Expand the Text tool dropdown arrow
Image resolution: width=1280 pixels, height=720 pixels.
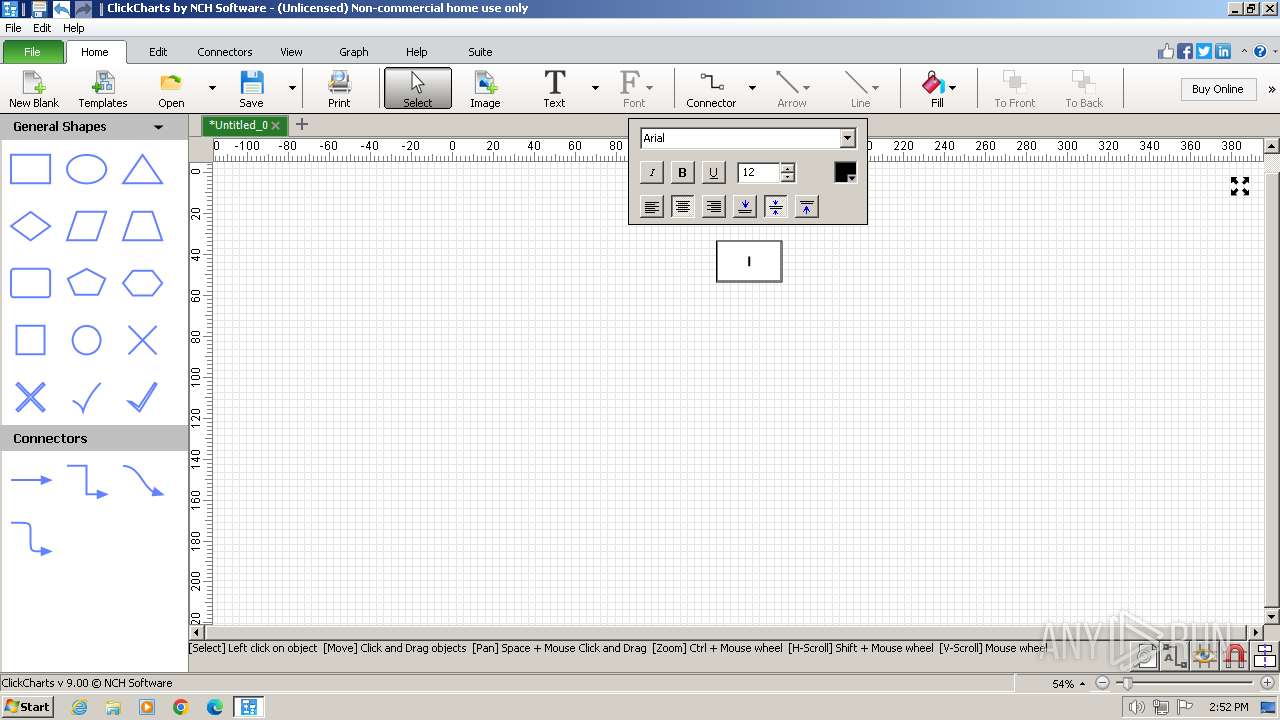[x=595, y=88]
